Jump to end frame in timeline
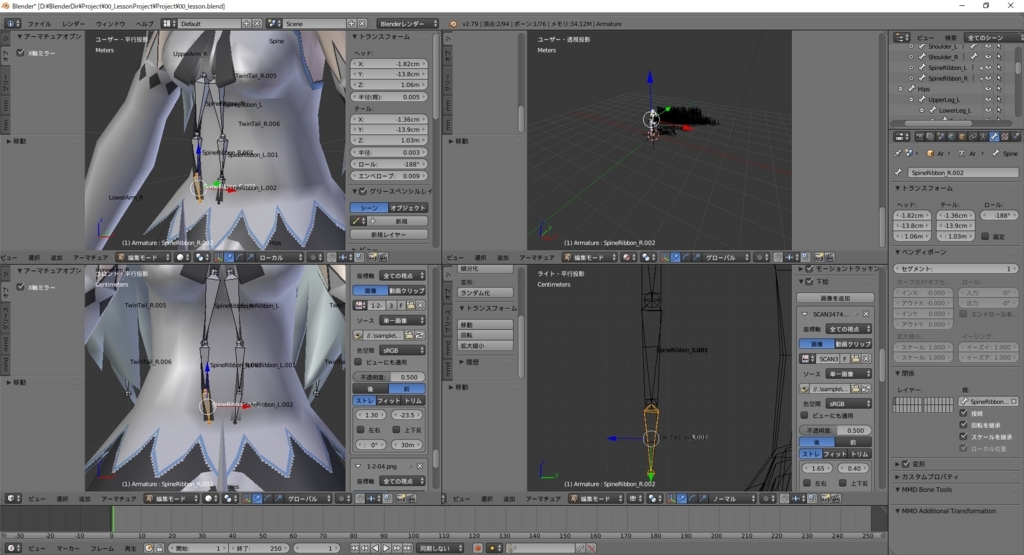1024x555 pixels. [408, 548]
